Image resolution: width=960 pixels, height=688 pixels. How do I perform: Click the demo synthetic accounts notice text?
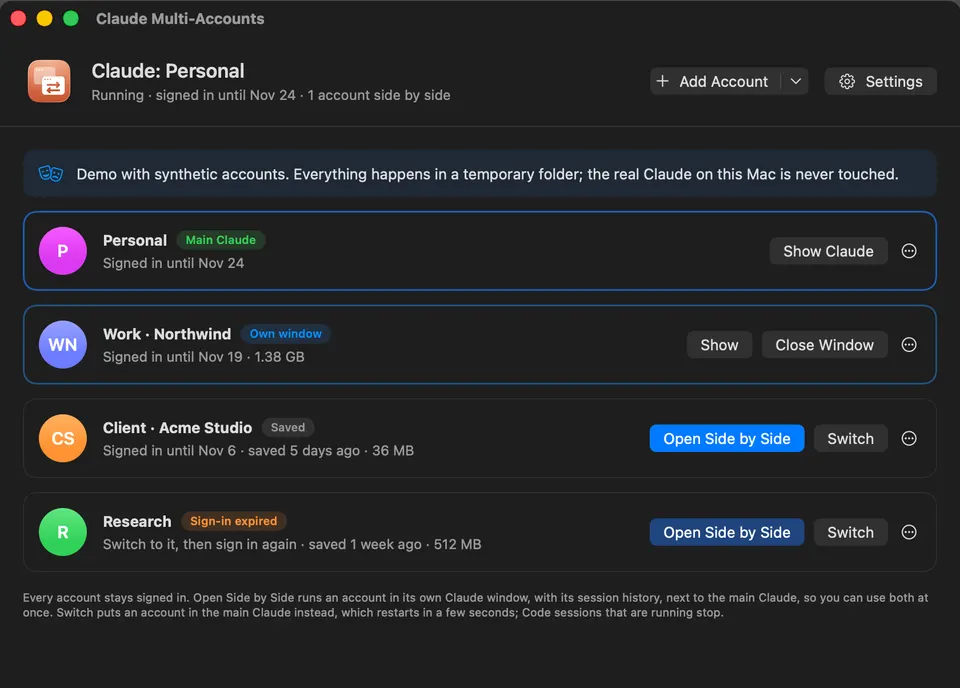(487, 174)
